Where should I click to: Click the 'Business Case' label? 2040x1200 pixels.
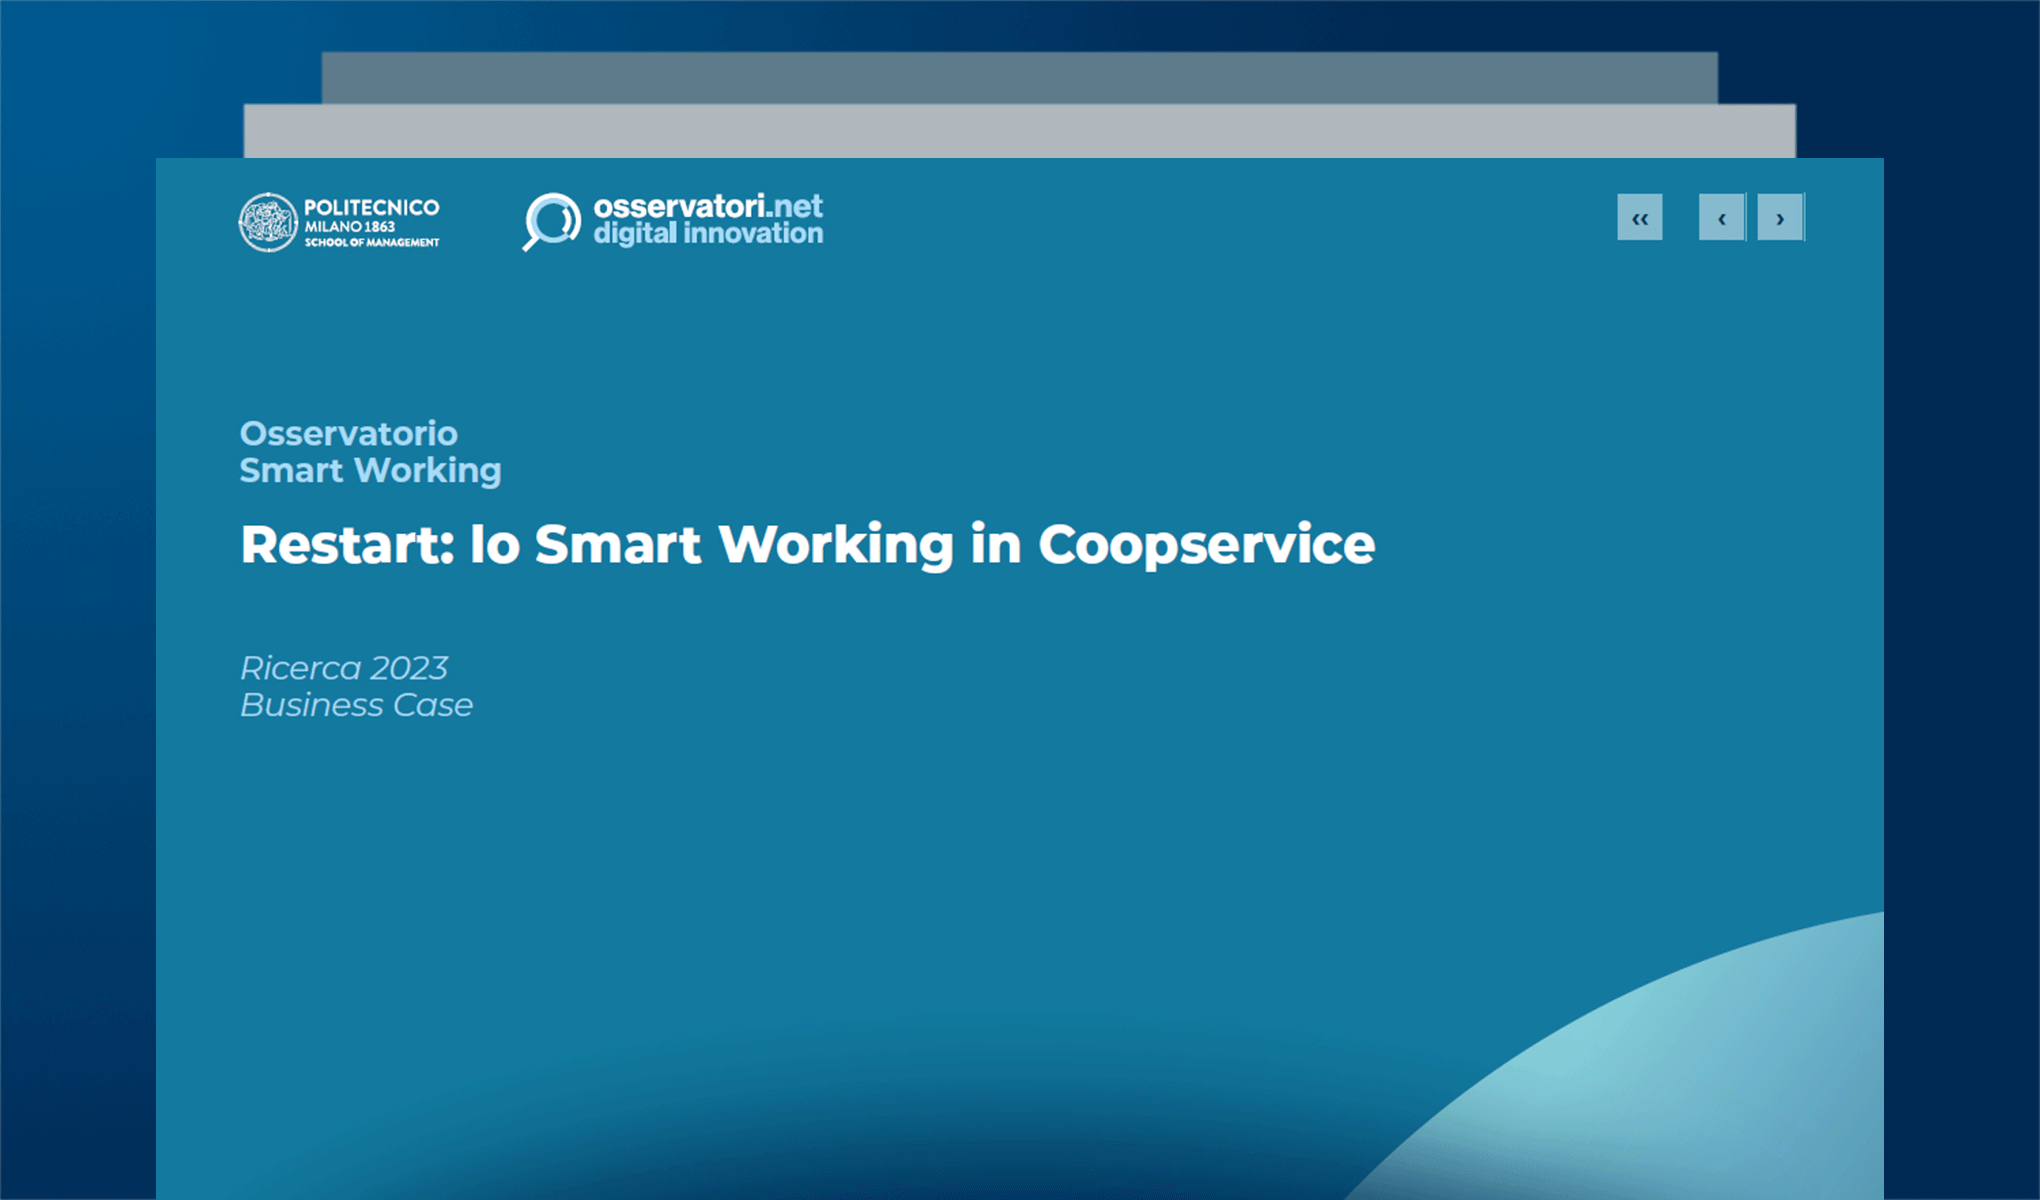(356, 705)
